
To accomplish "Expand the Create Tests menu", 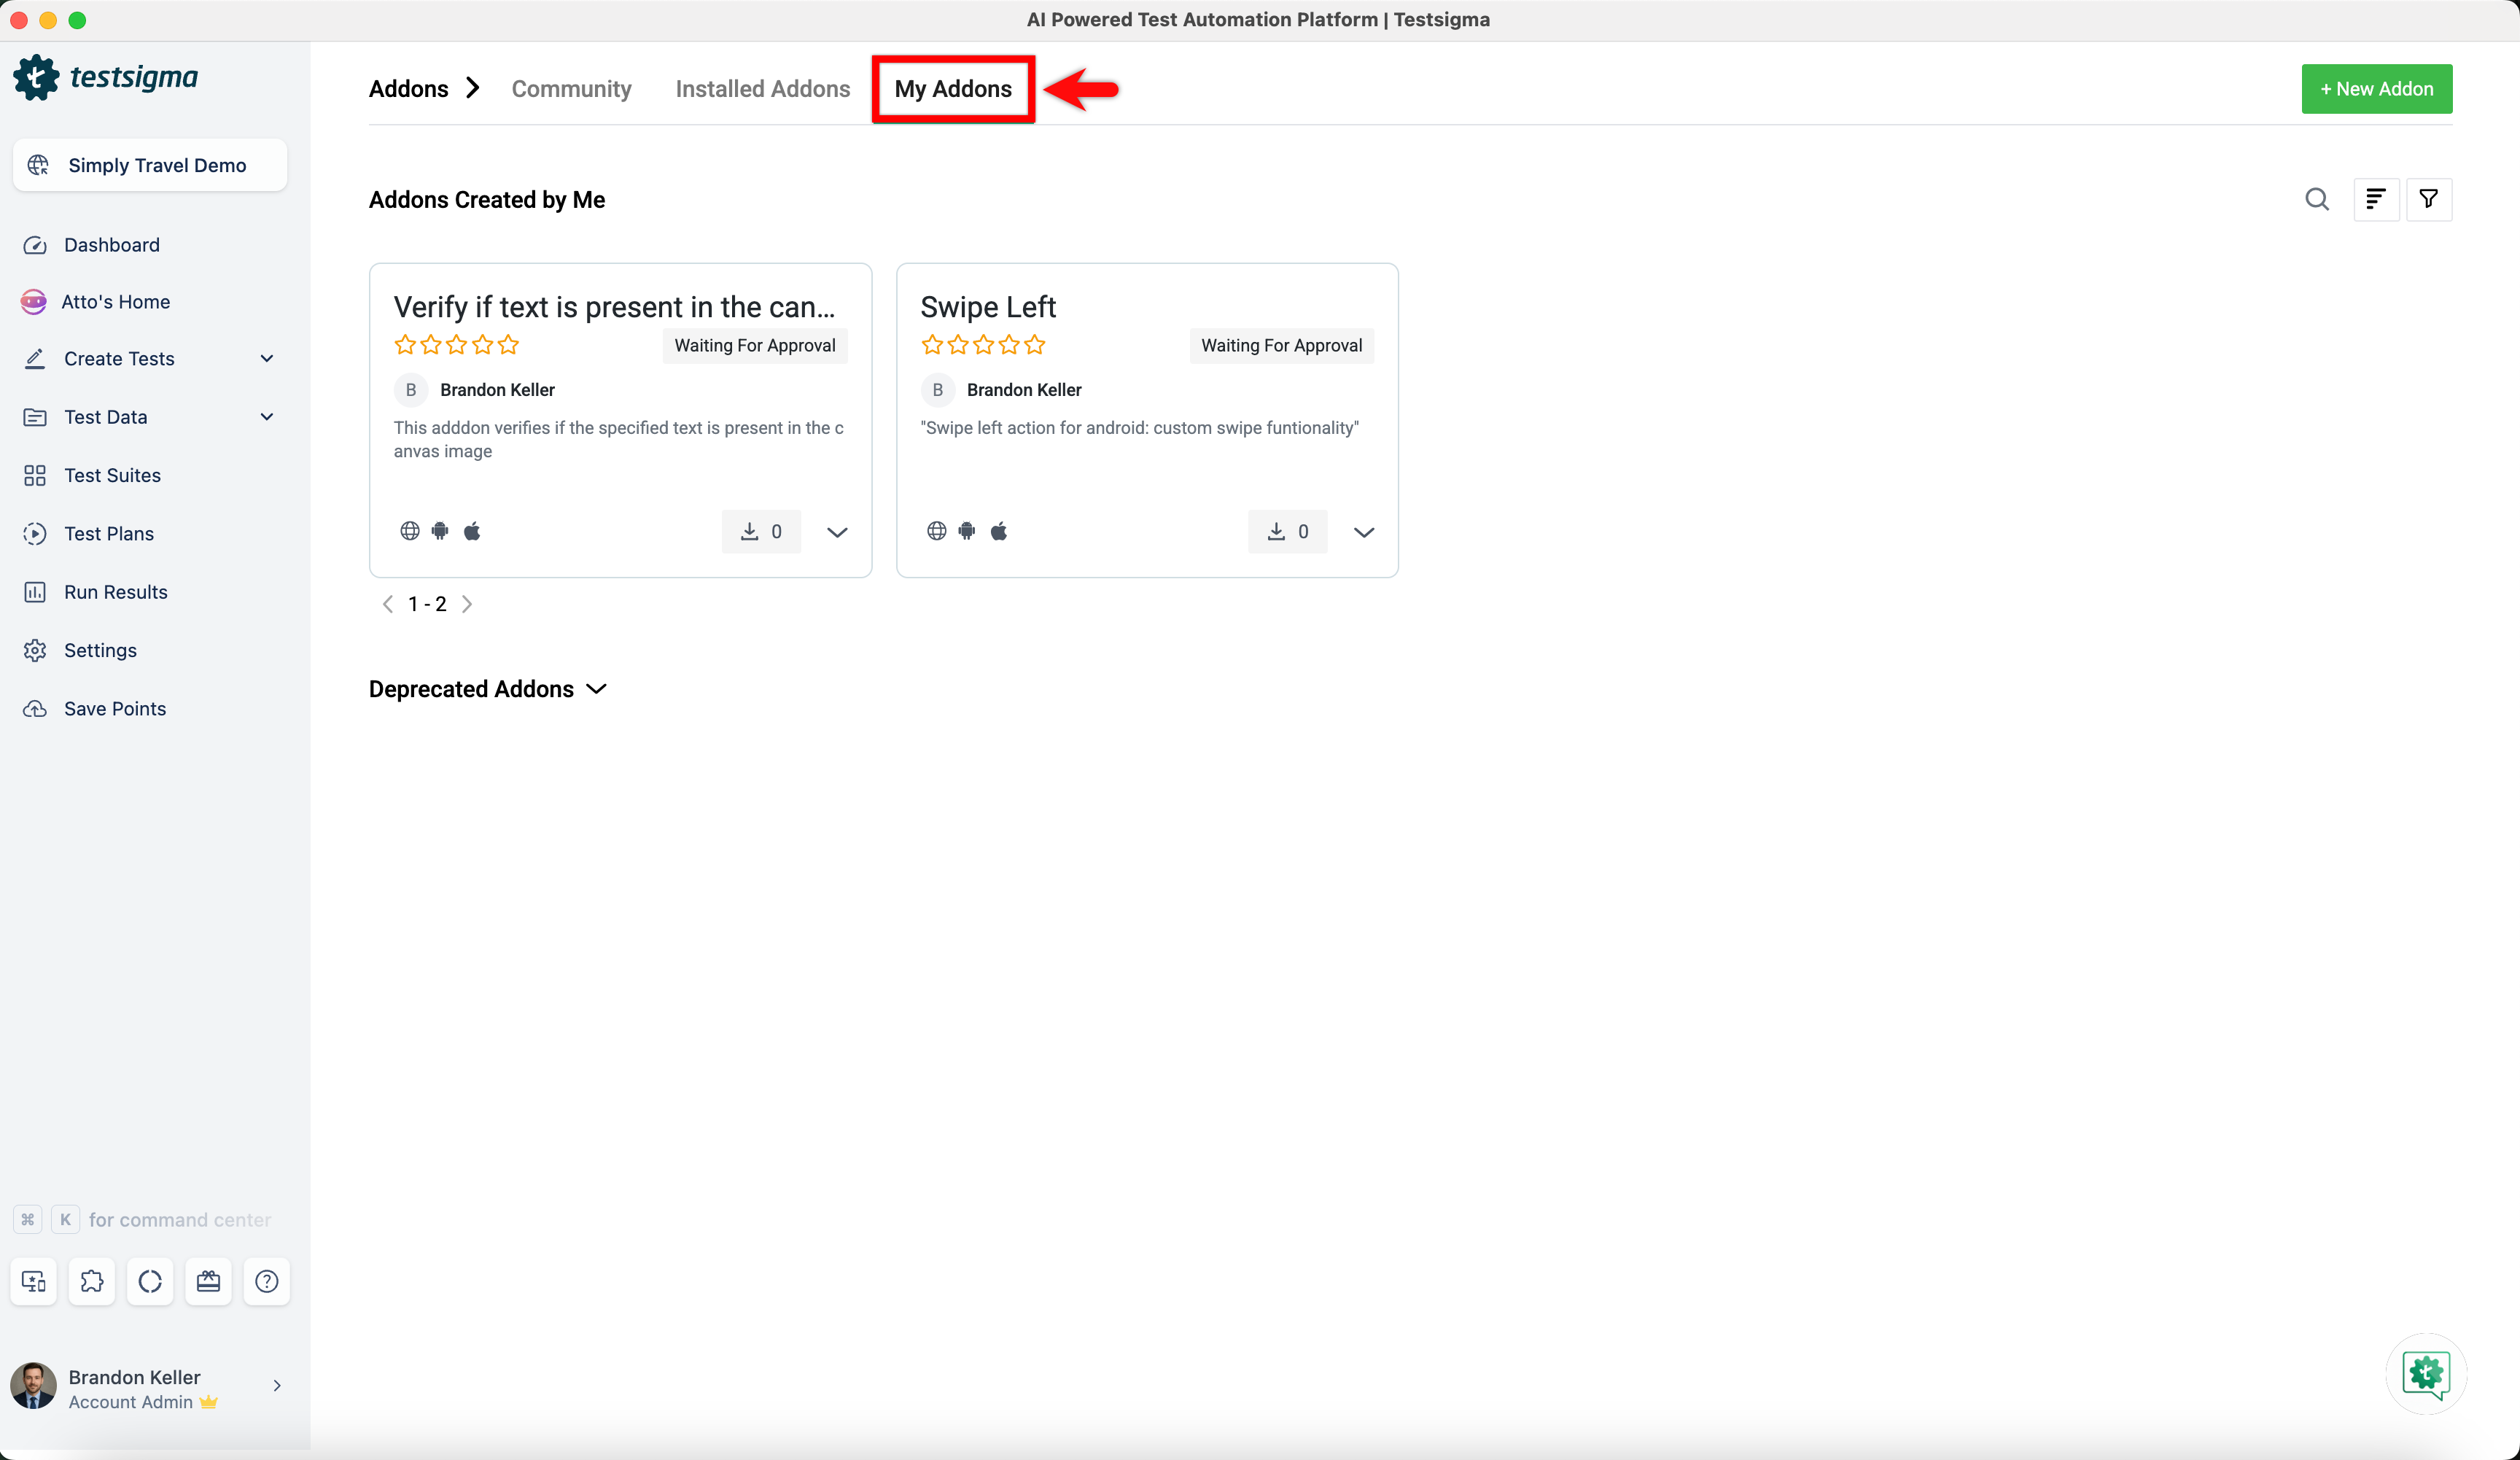I will 266,358.
